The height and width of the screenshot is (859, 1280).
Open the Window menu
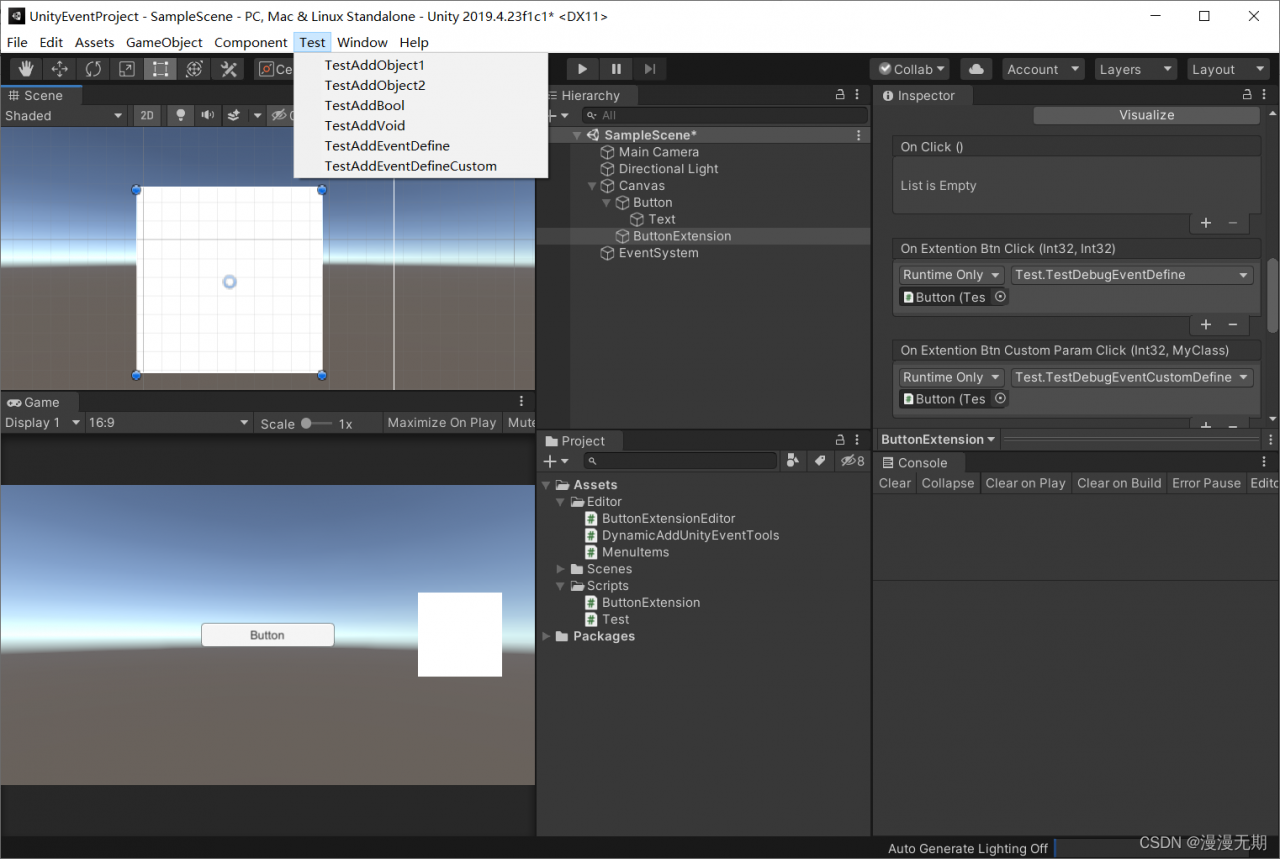[x=362, y=42]
